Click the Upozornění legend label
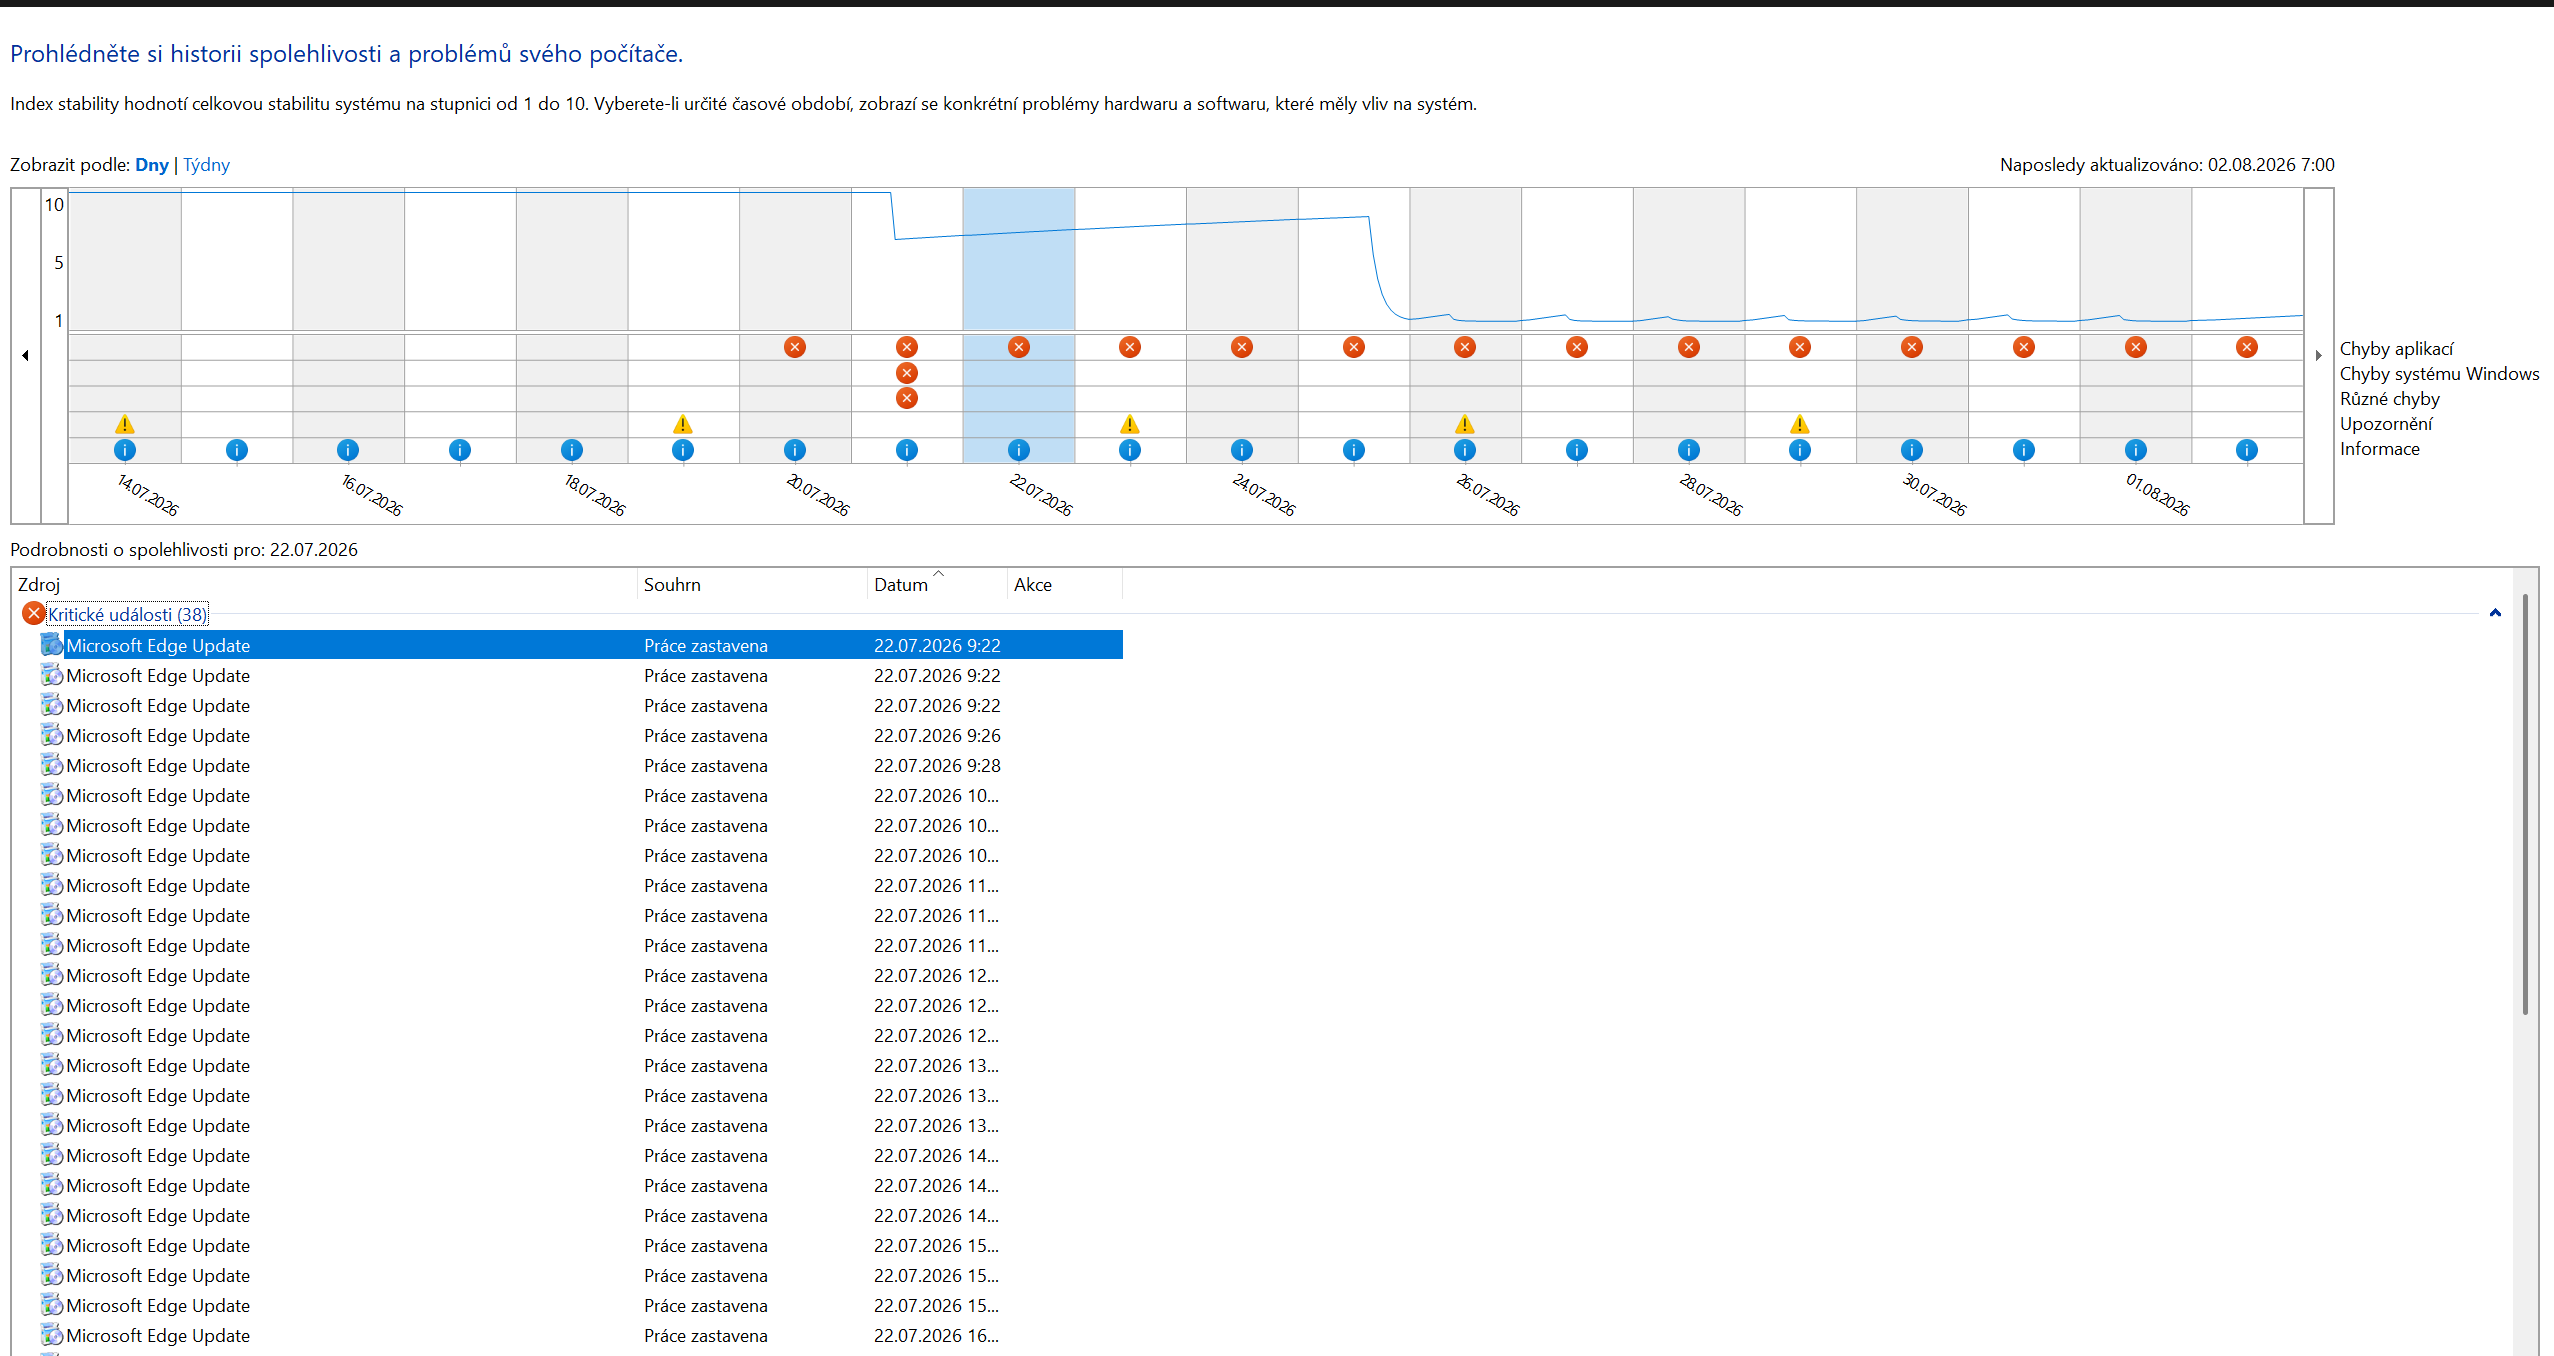 click(x=2386, y=423)
